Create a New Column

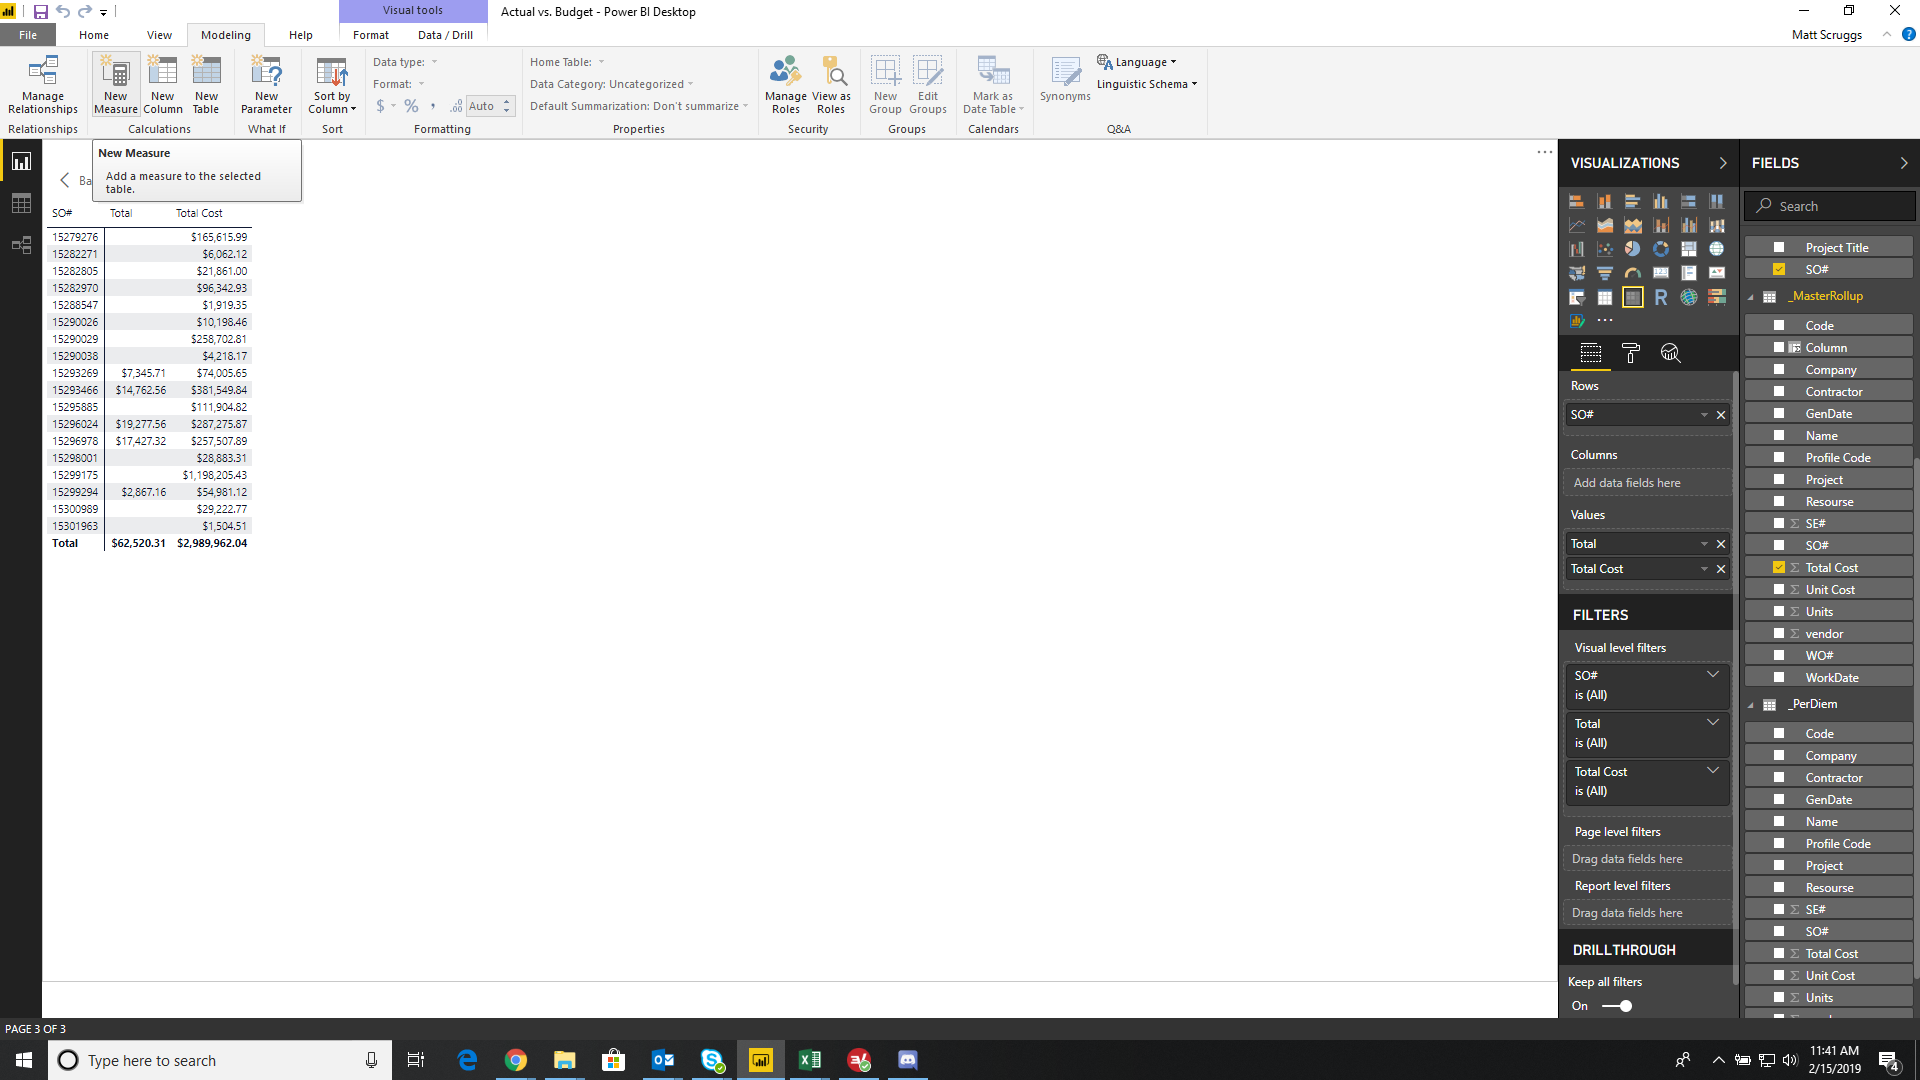pos(163,85)
